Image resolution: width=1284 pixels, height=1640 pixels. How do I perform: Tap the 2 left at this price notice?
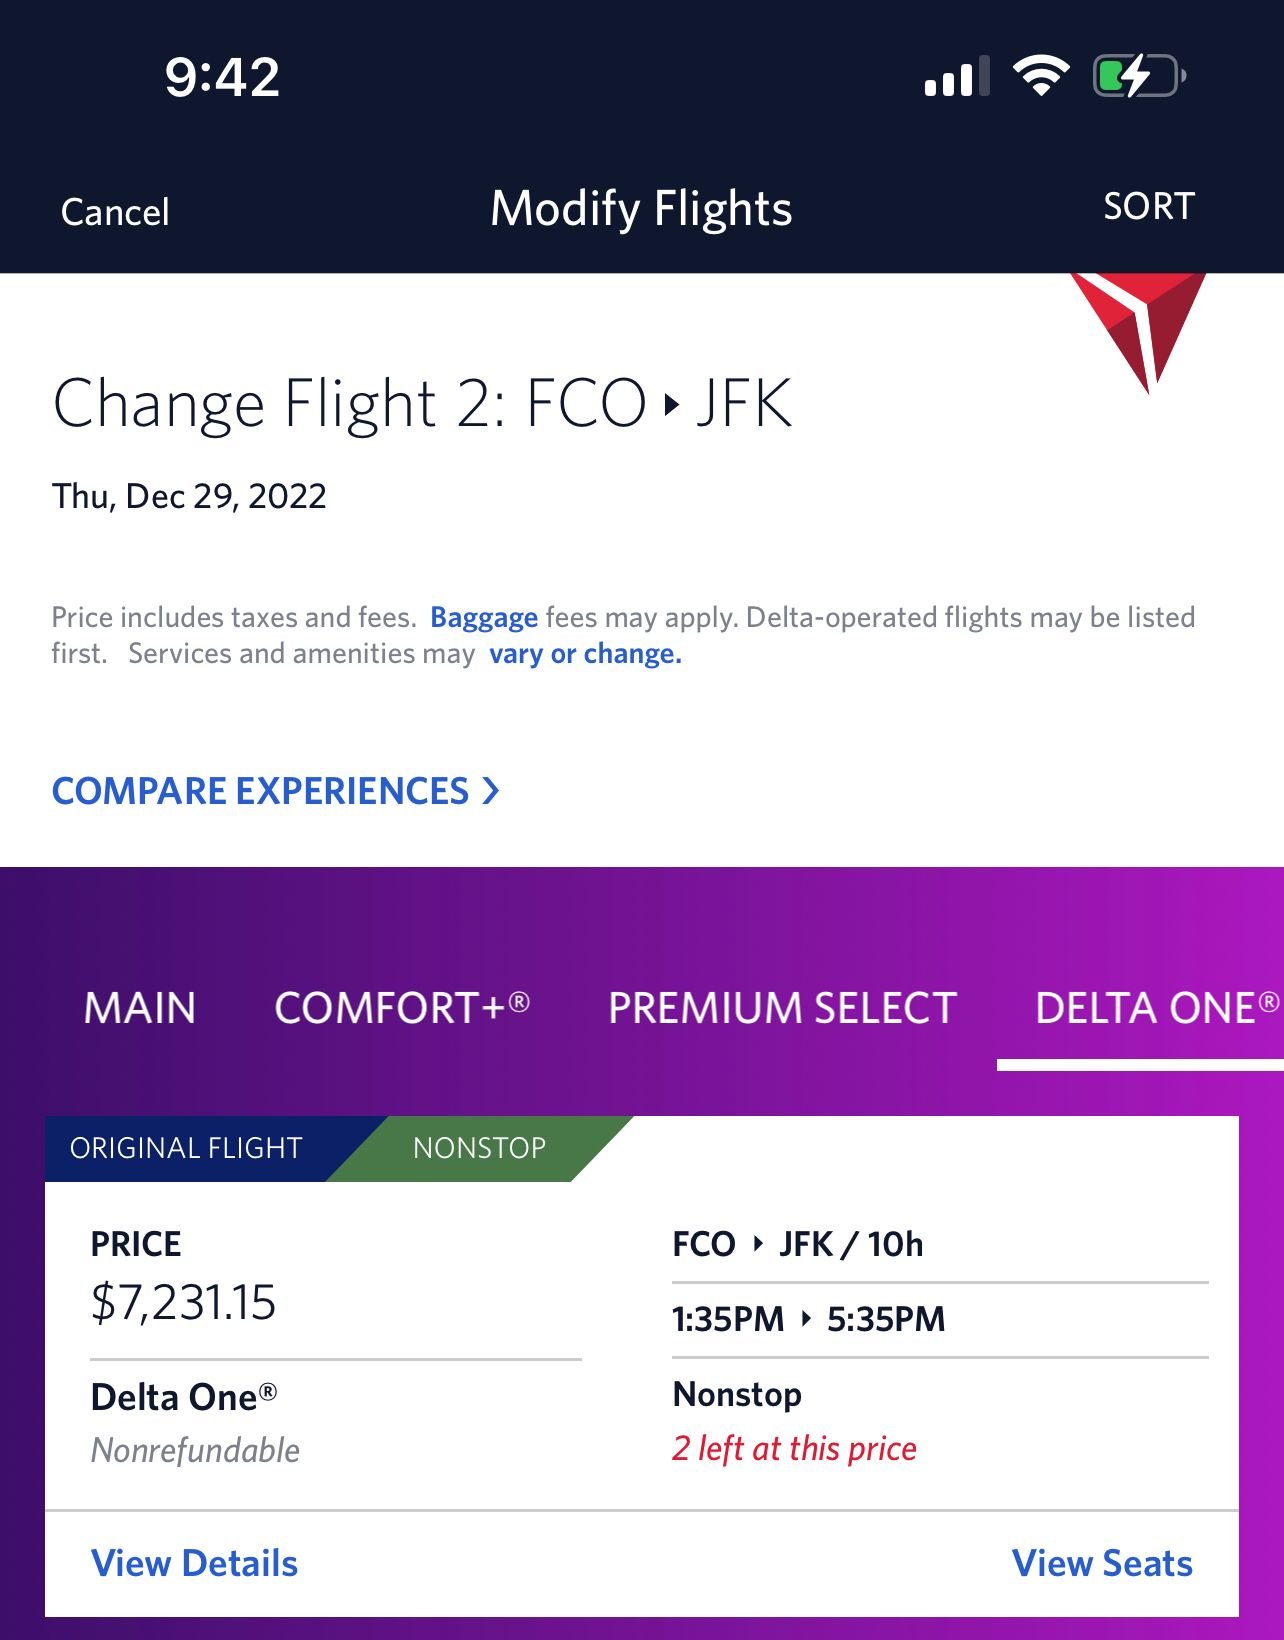(x=795, y=1450)
